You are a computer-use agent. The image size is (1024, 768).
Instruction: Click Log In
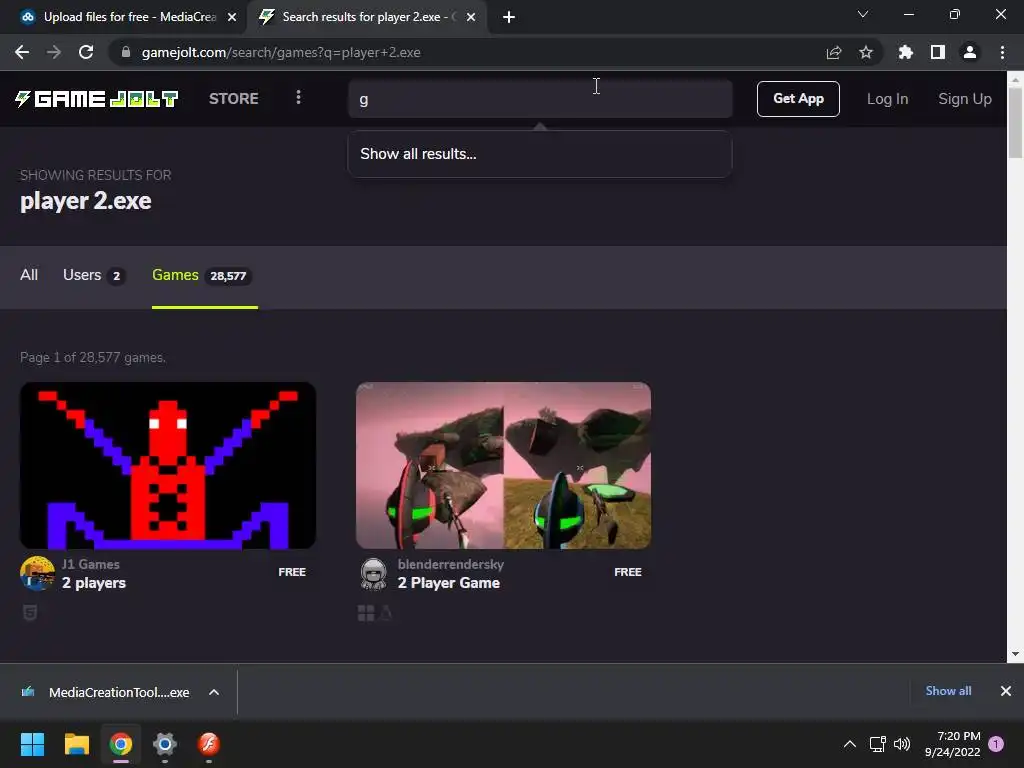pyautogui.click(x=888, y=99)
